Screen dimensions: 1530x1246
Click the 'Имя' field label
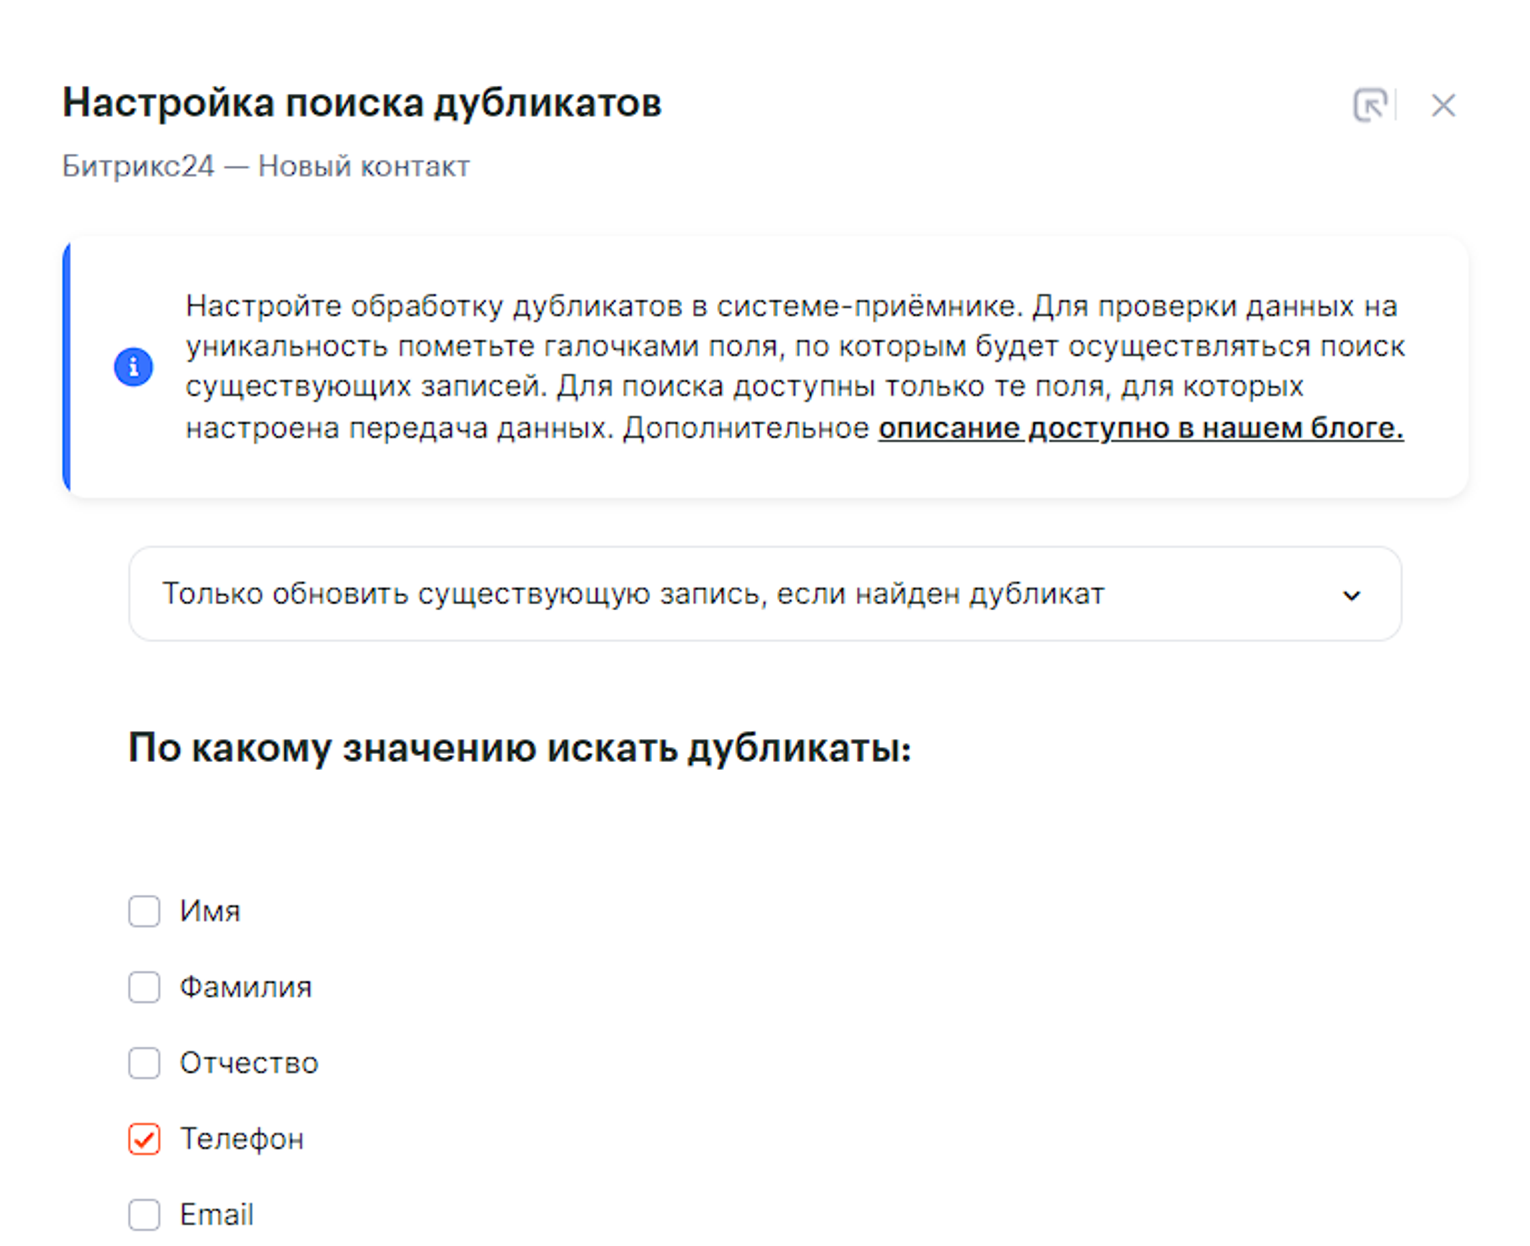tap(210, 911)
